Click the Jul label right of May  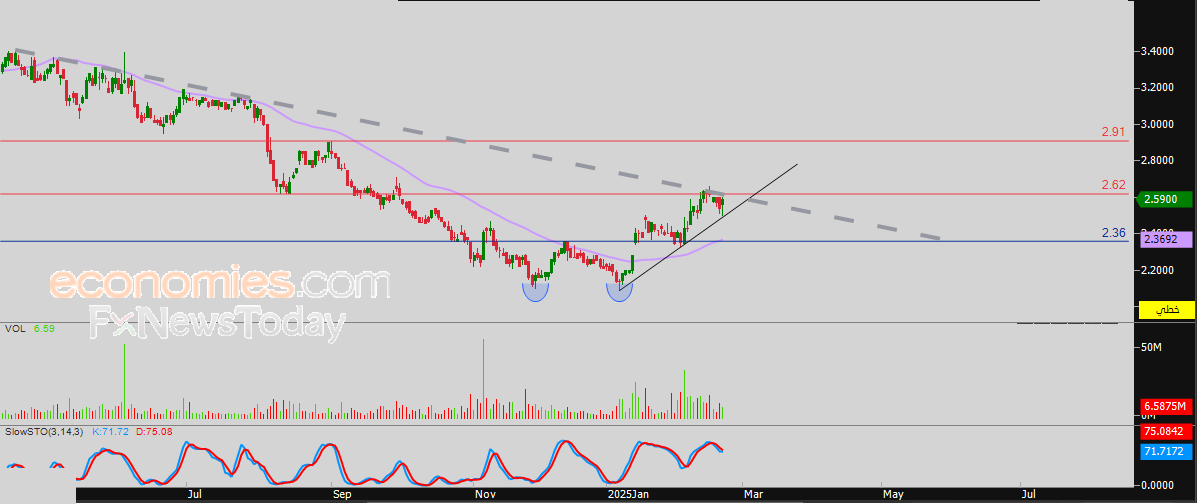tap(1028, 495)
